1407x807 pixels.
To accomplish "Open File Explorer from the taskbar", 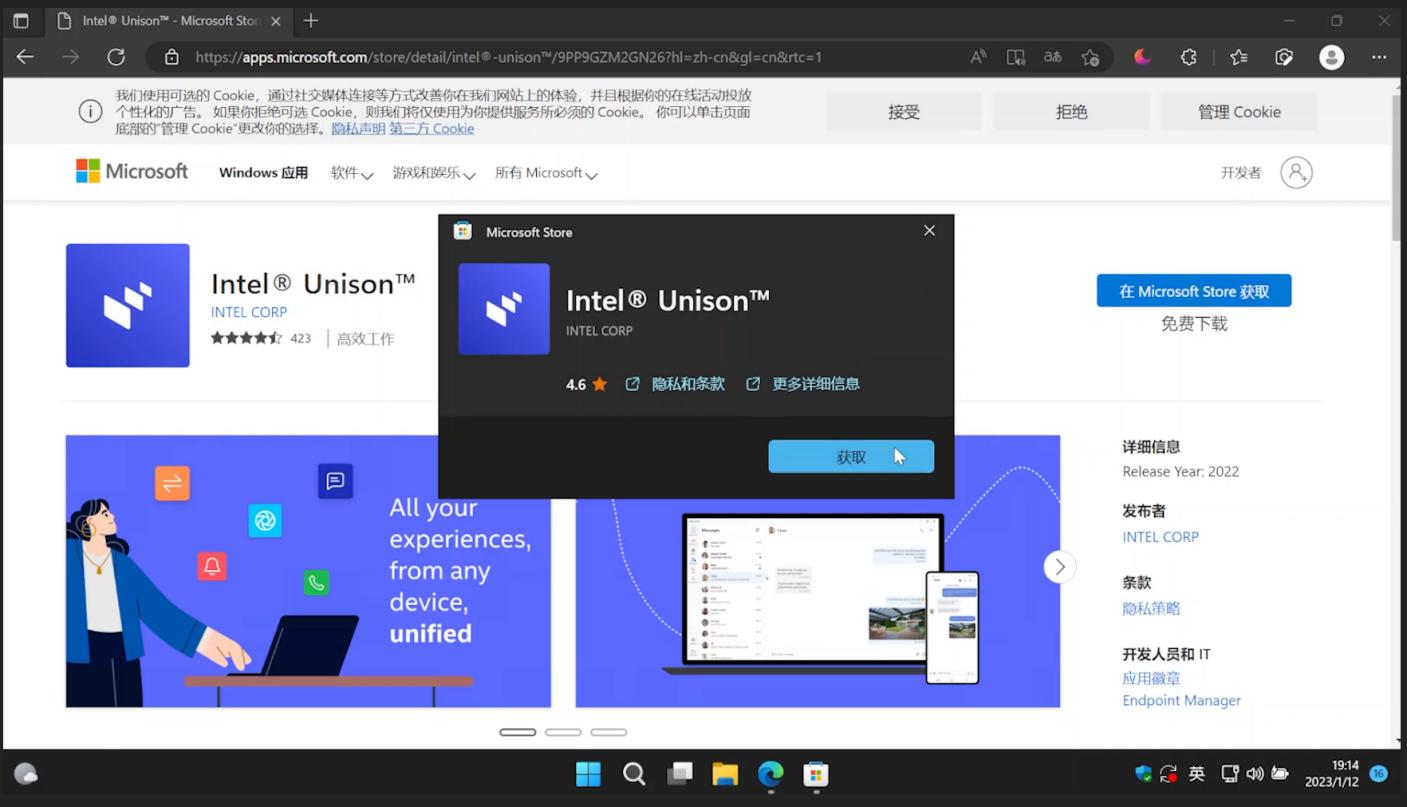I will click(725, 774).
